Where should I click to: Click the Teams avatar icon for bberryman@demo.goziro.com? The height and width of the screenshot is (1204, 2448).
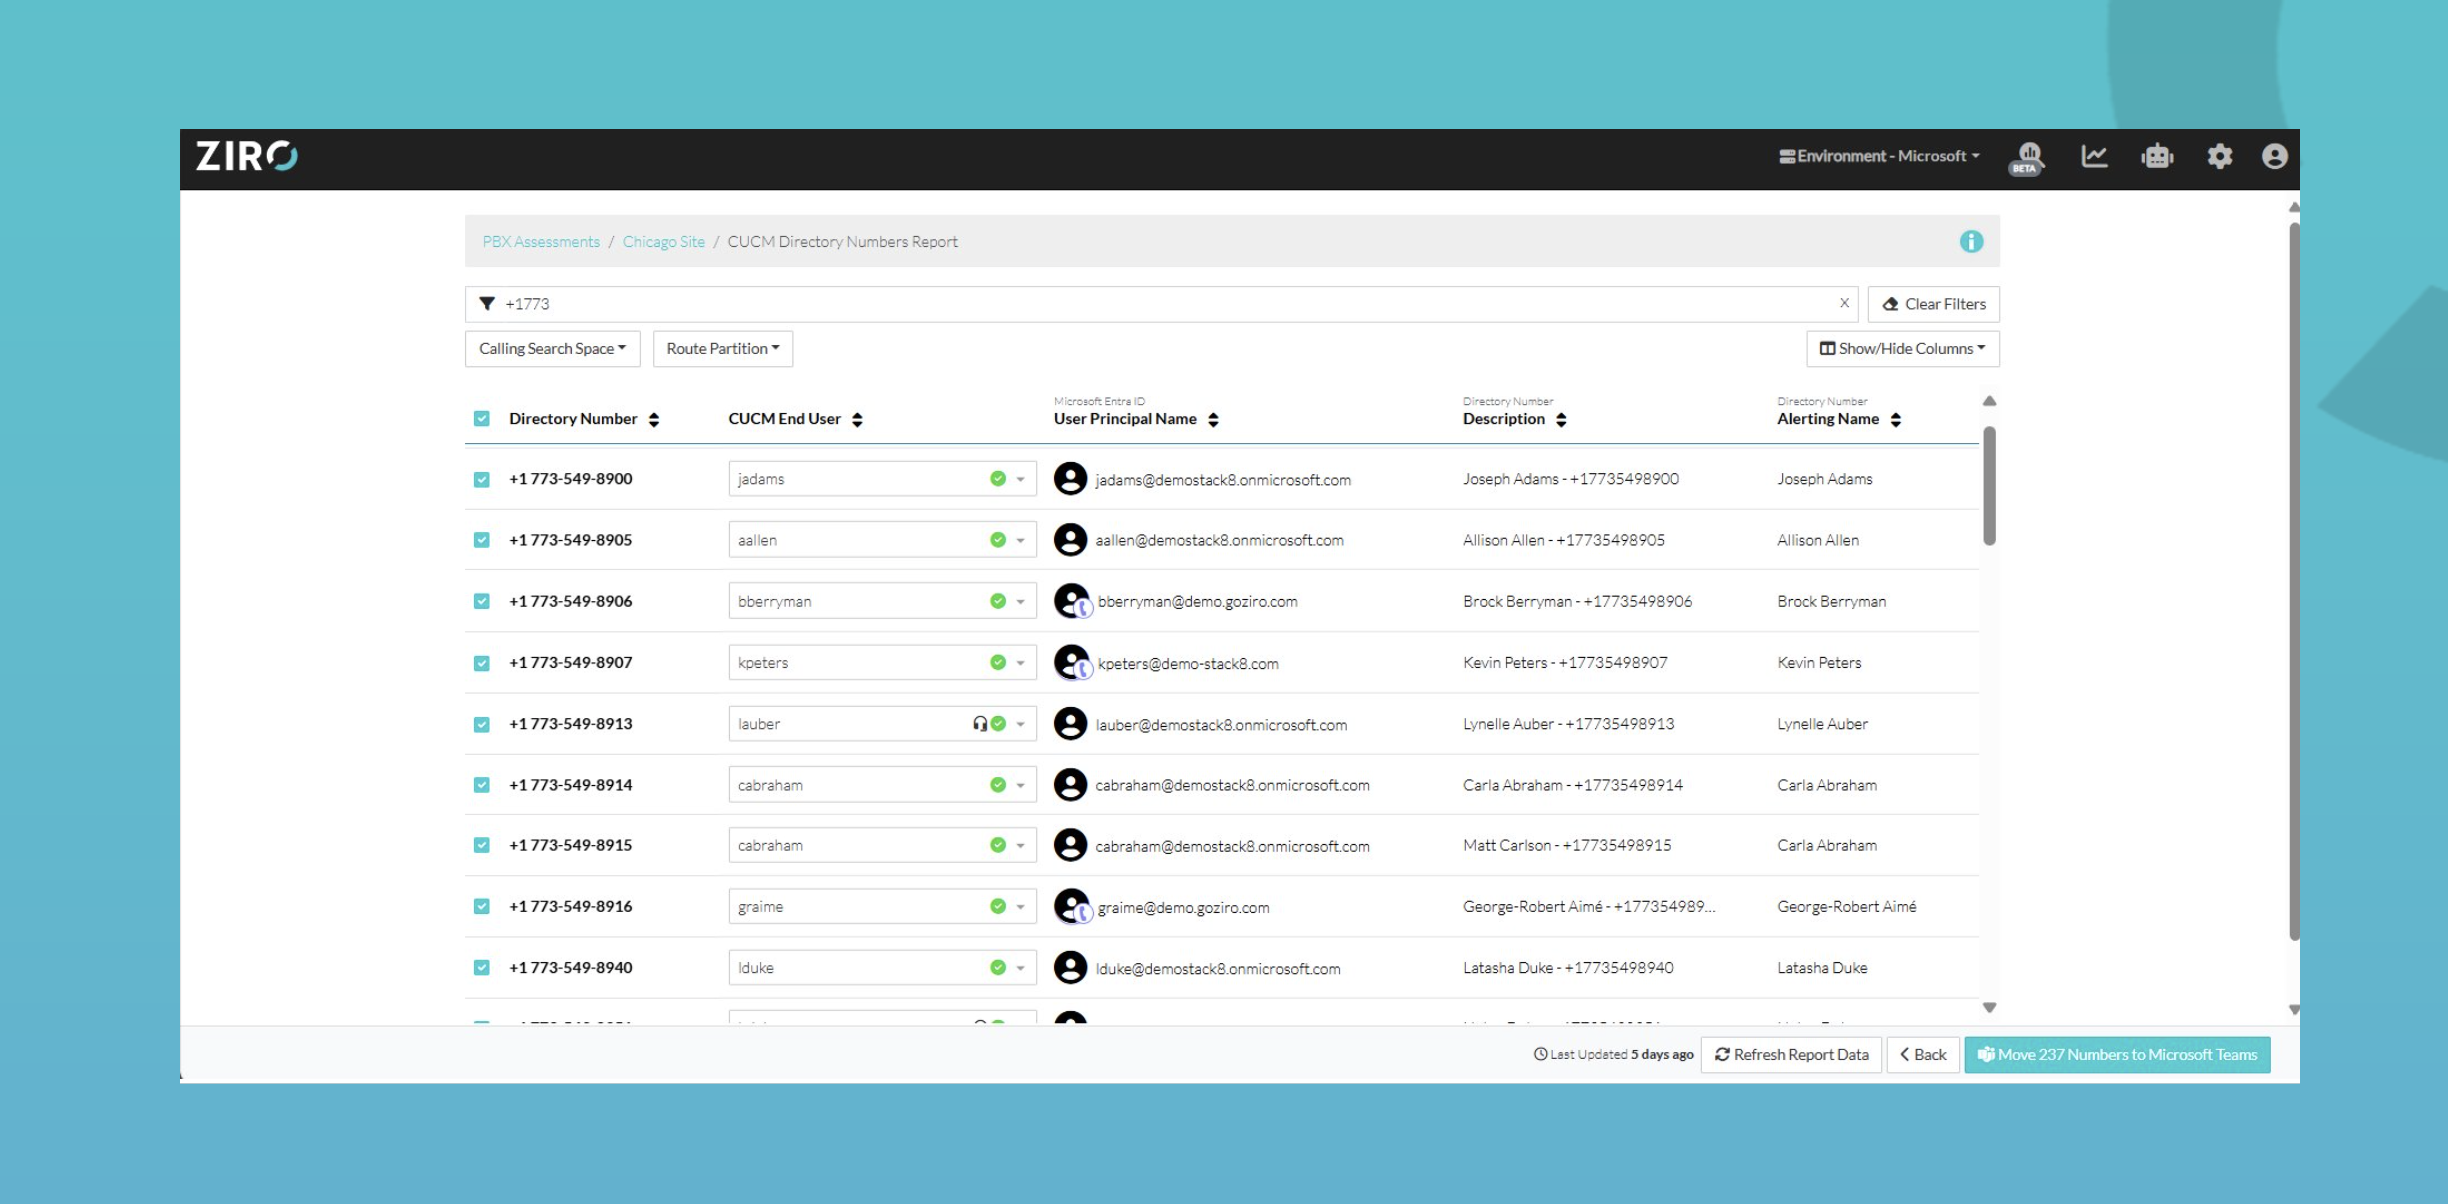1072,601
